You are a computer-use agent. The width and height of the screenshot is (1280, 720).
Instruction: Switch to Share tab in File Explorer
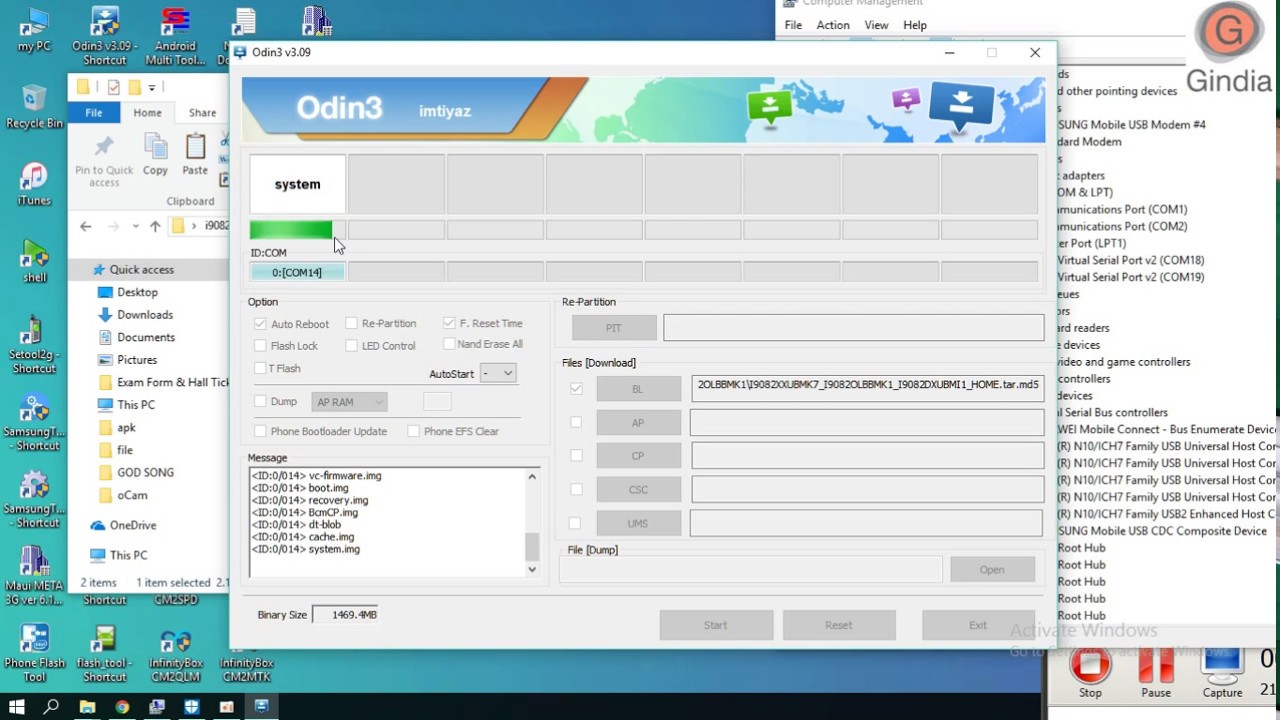coord(202,113)
